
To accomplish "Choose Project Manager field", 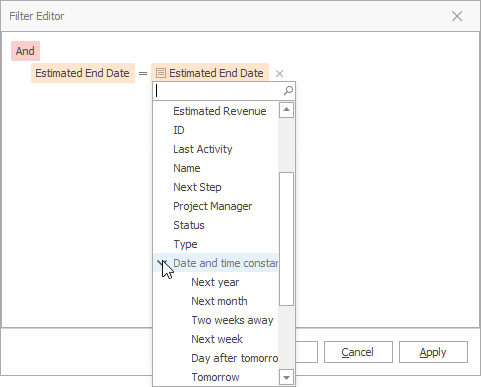I will coord(216,206).
